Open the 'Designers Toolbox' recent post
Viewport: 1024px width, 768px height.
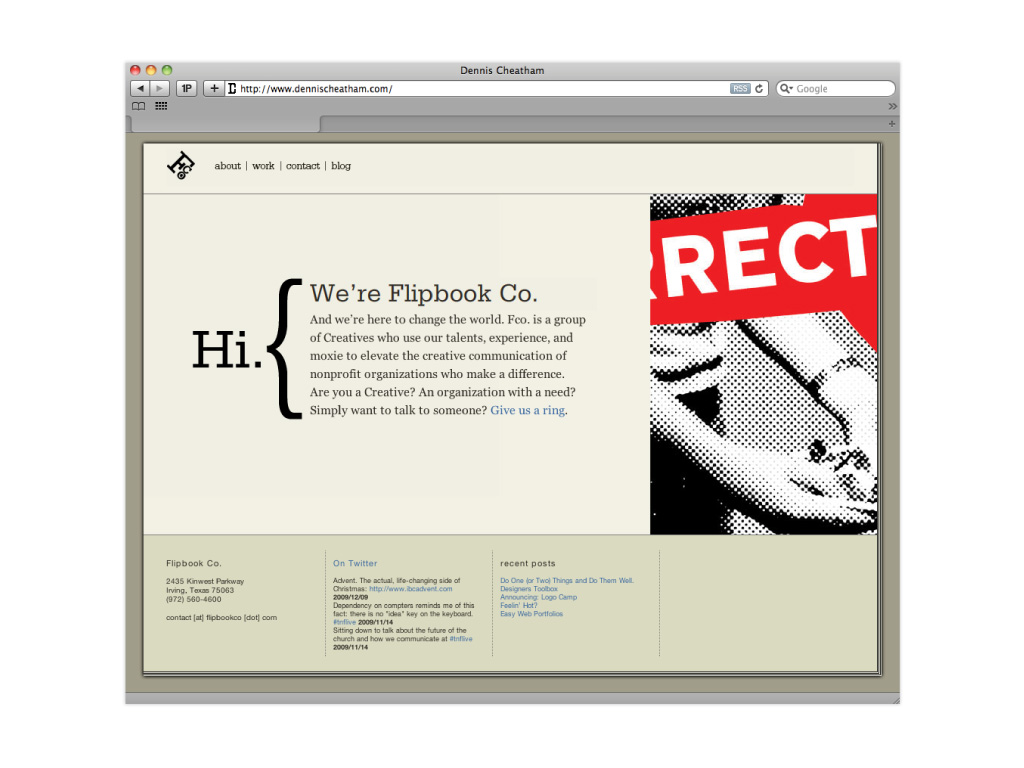pyautogui.click(x=529, y=588)
